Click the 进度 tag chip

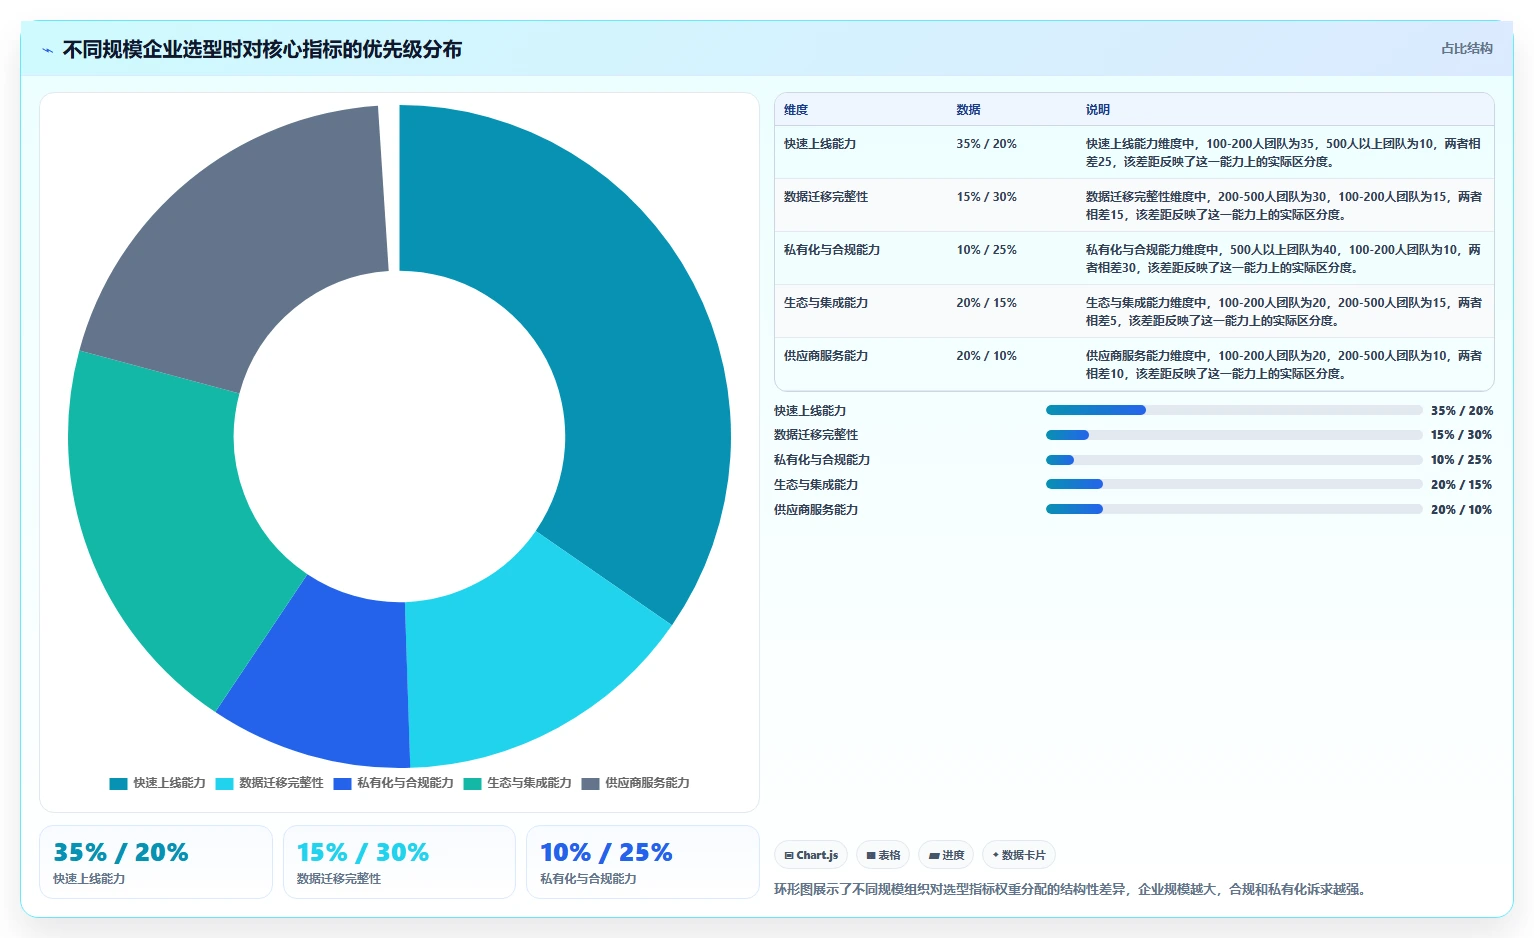point(946,855)
